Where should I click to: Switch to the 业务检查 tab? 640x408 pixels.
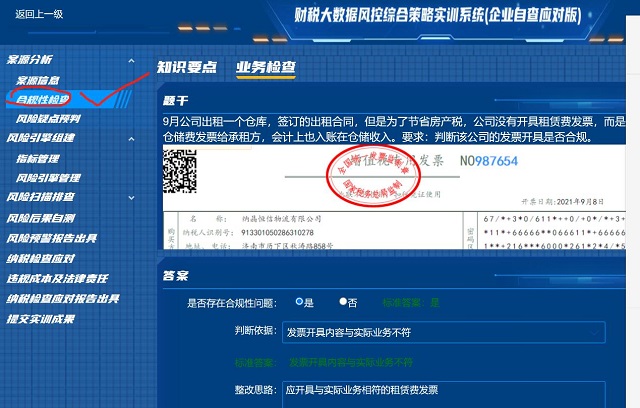pyautogui.click(x=265, y=68)
